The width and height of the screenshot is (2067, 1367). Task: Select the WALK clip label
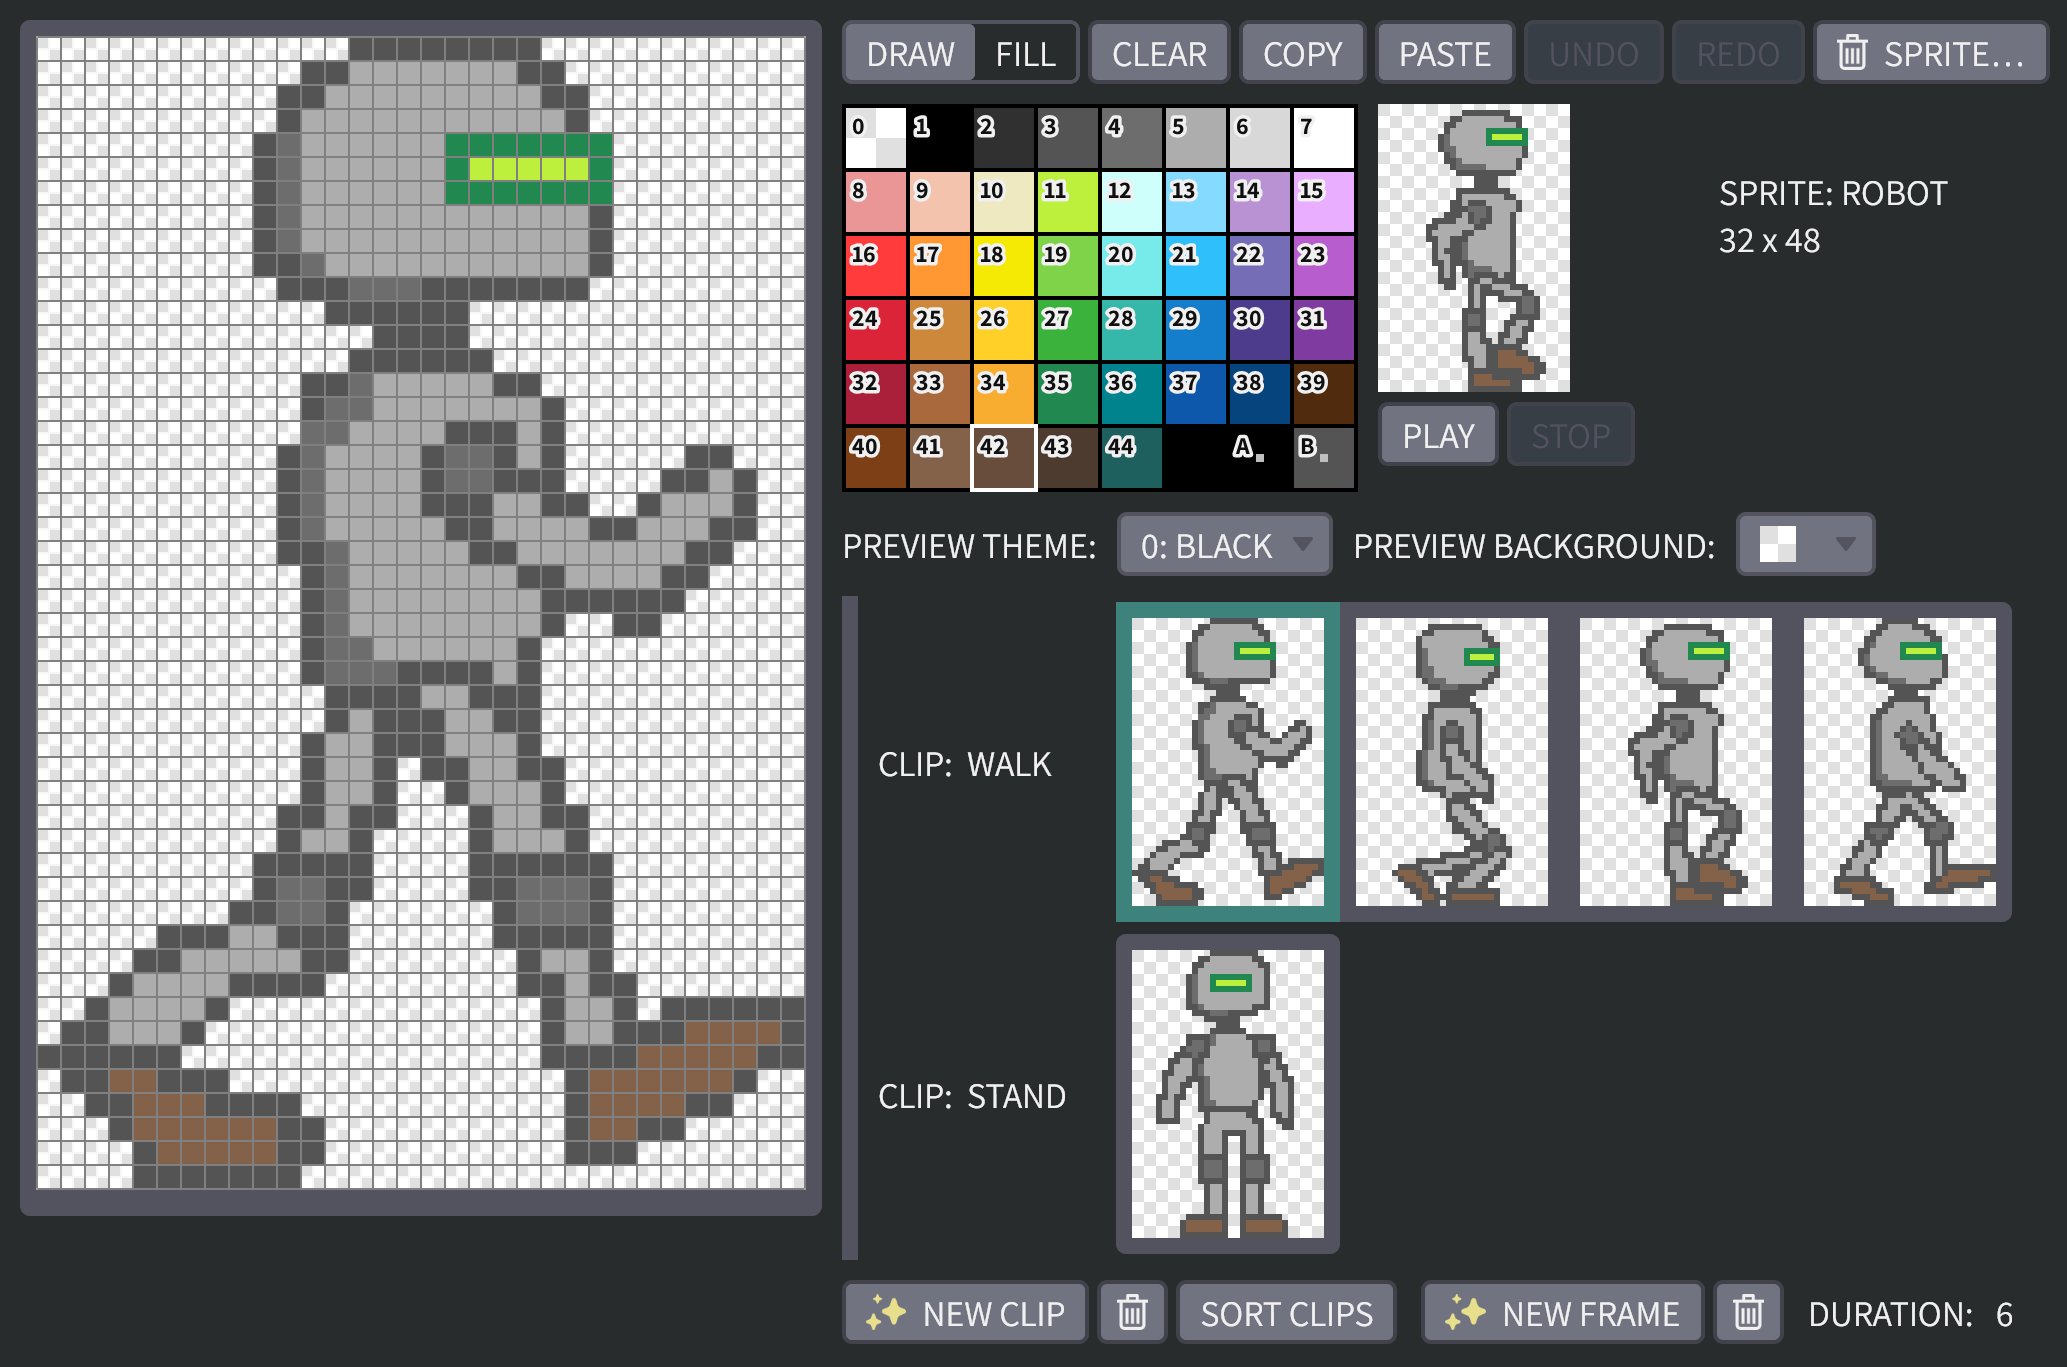964,764
